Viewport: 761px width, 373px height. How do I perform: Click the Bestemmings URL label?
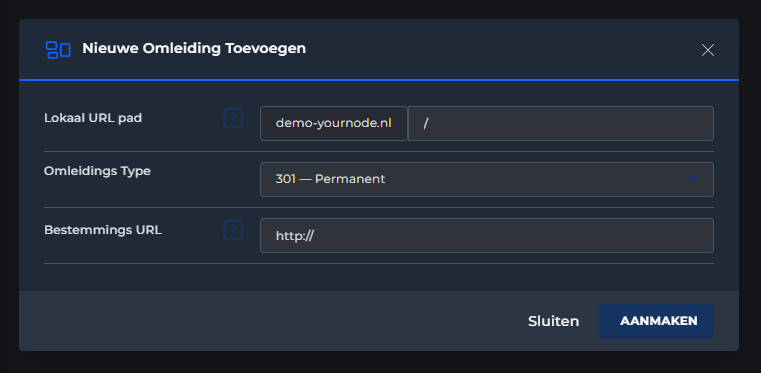[103, 230]
